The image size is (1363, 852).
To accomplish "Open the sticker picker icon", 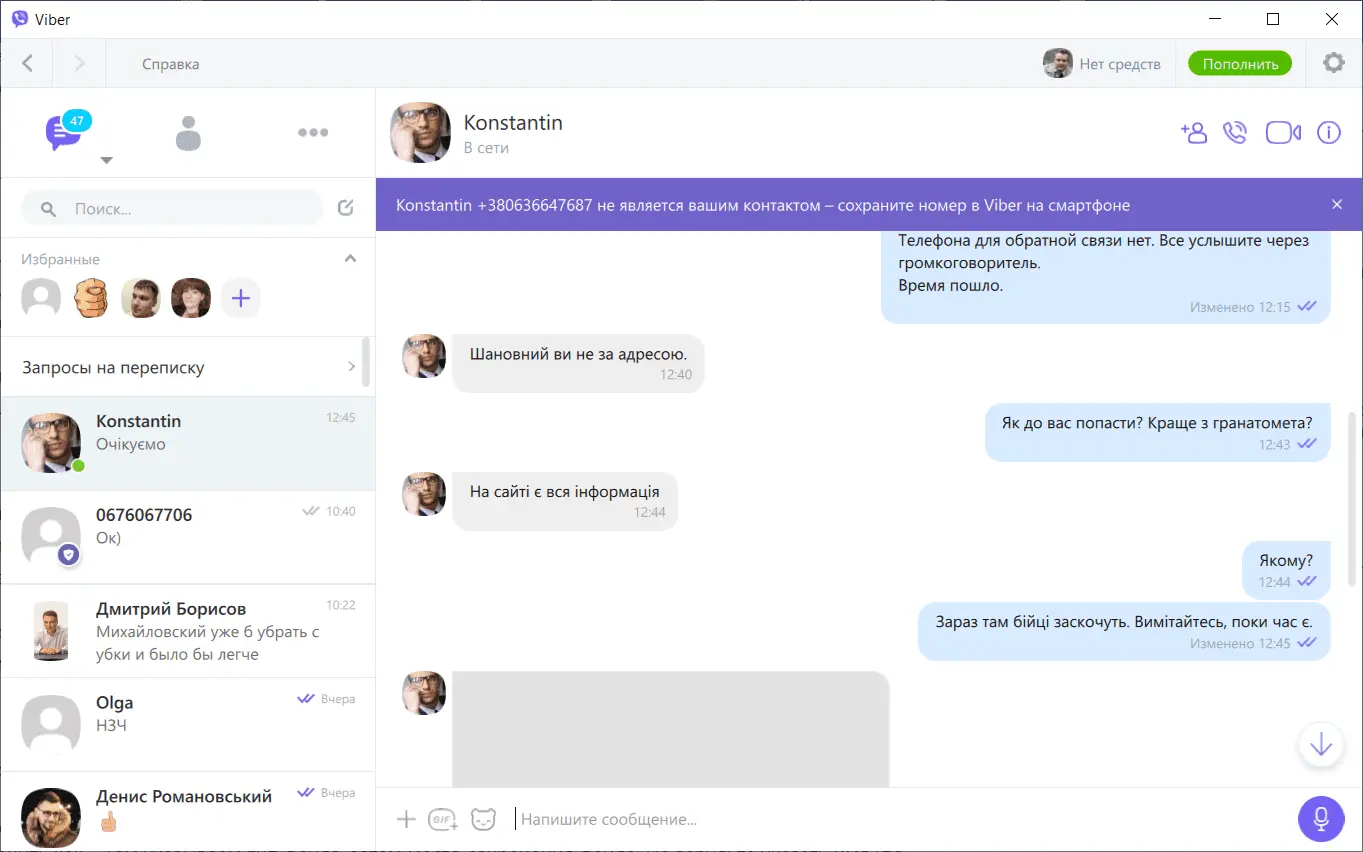I will tap(483, 819).
